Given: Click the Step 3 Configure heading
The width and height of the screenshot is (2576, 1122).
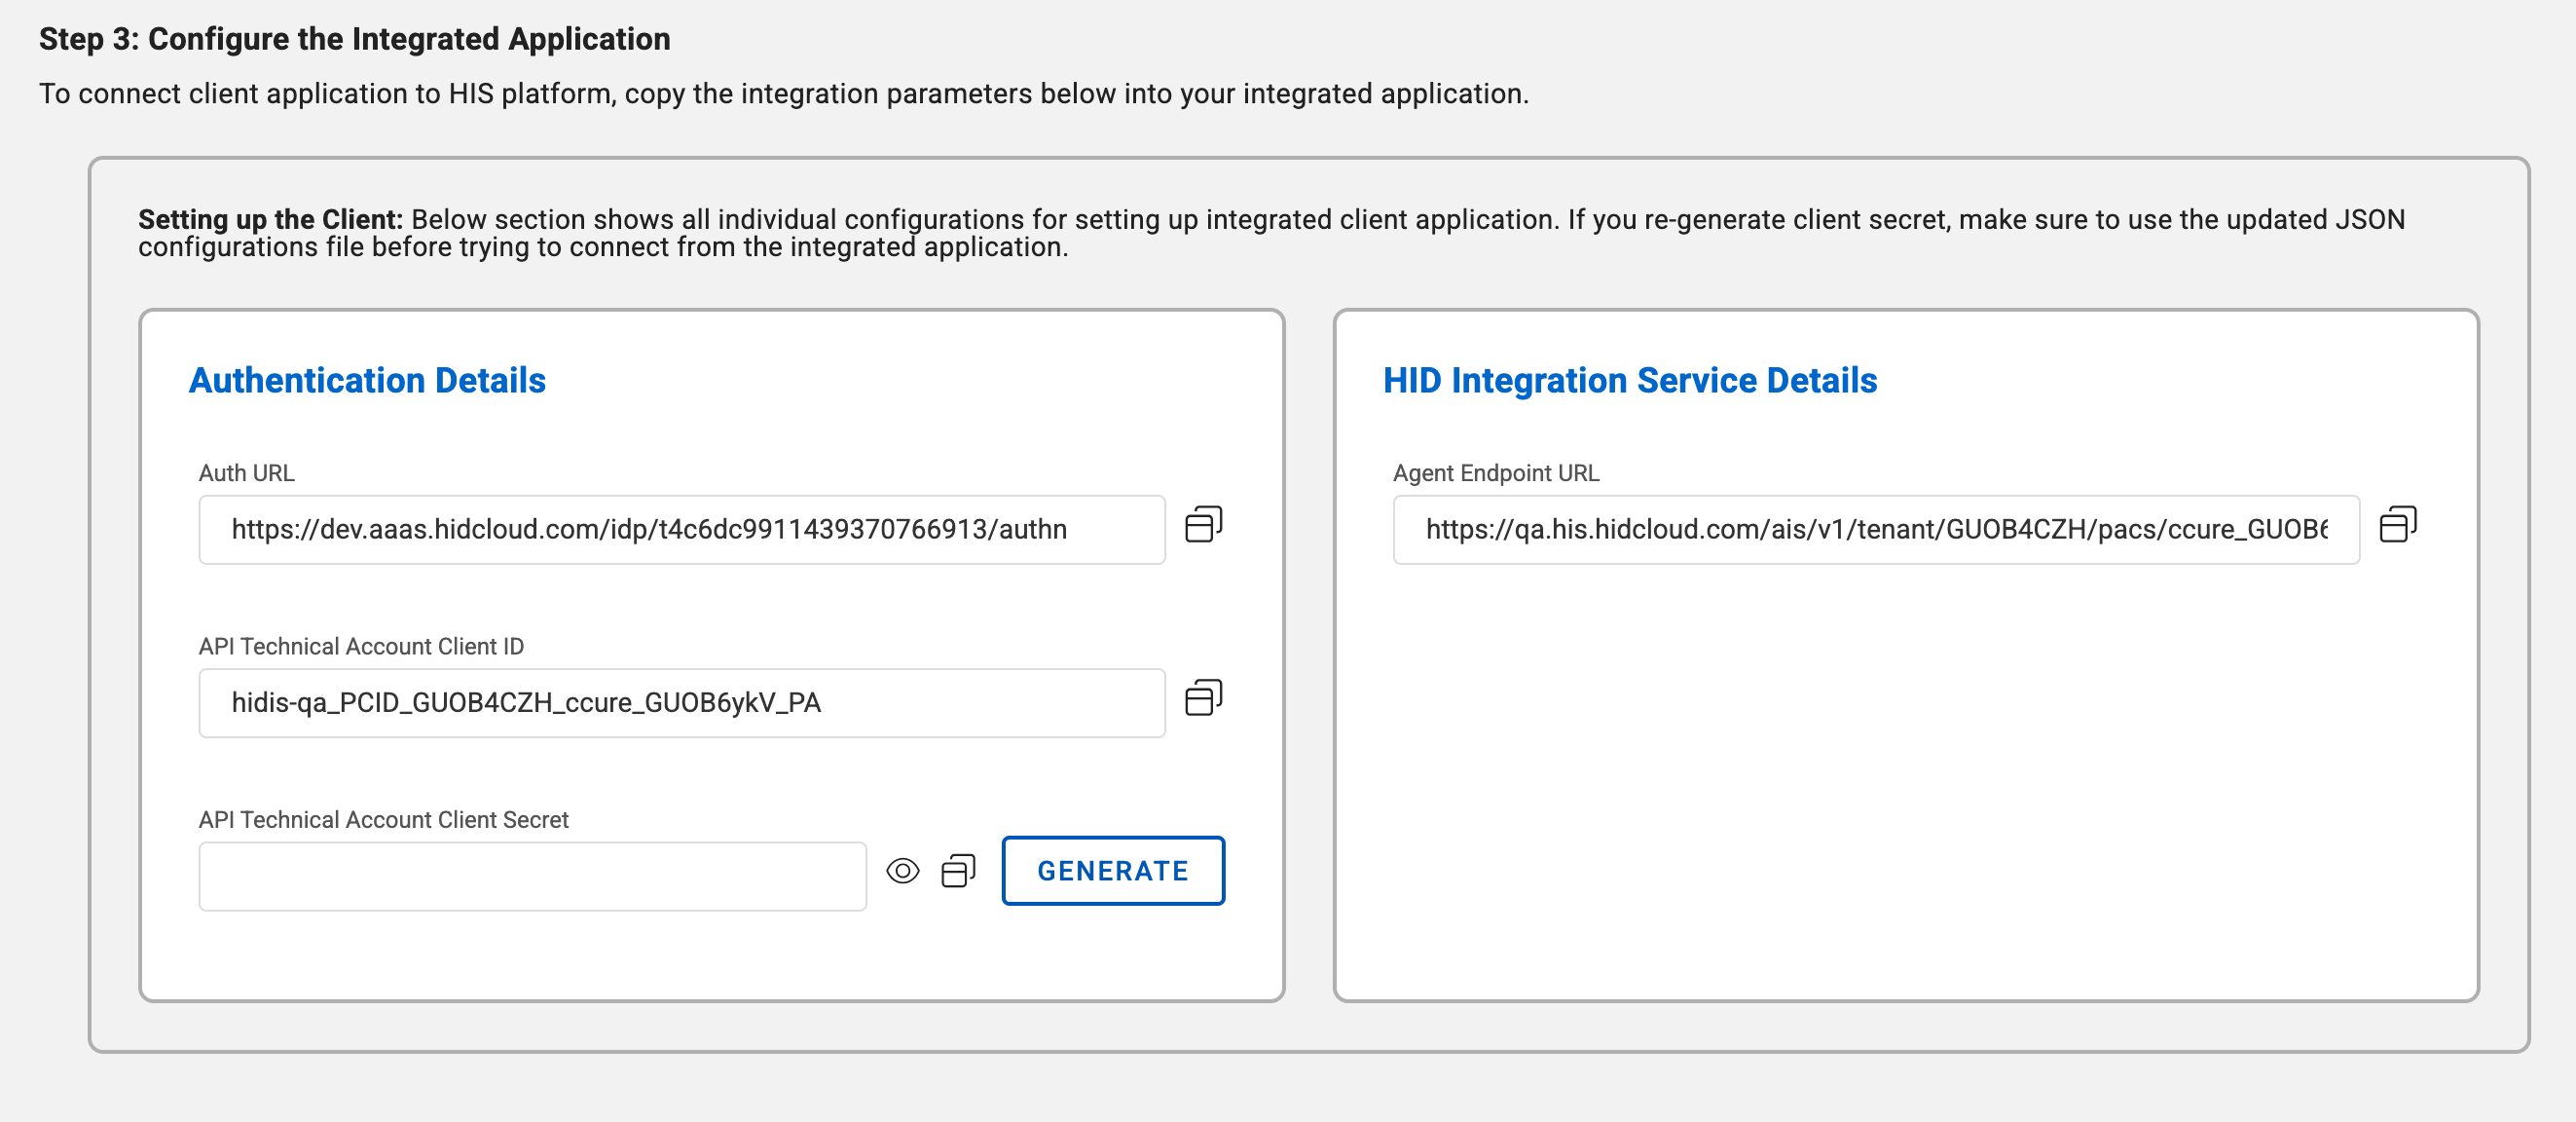Looking at the screenshot, I should pos(354,39).
